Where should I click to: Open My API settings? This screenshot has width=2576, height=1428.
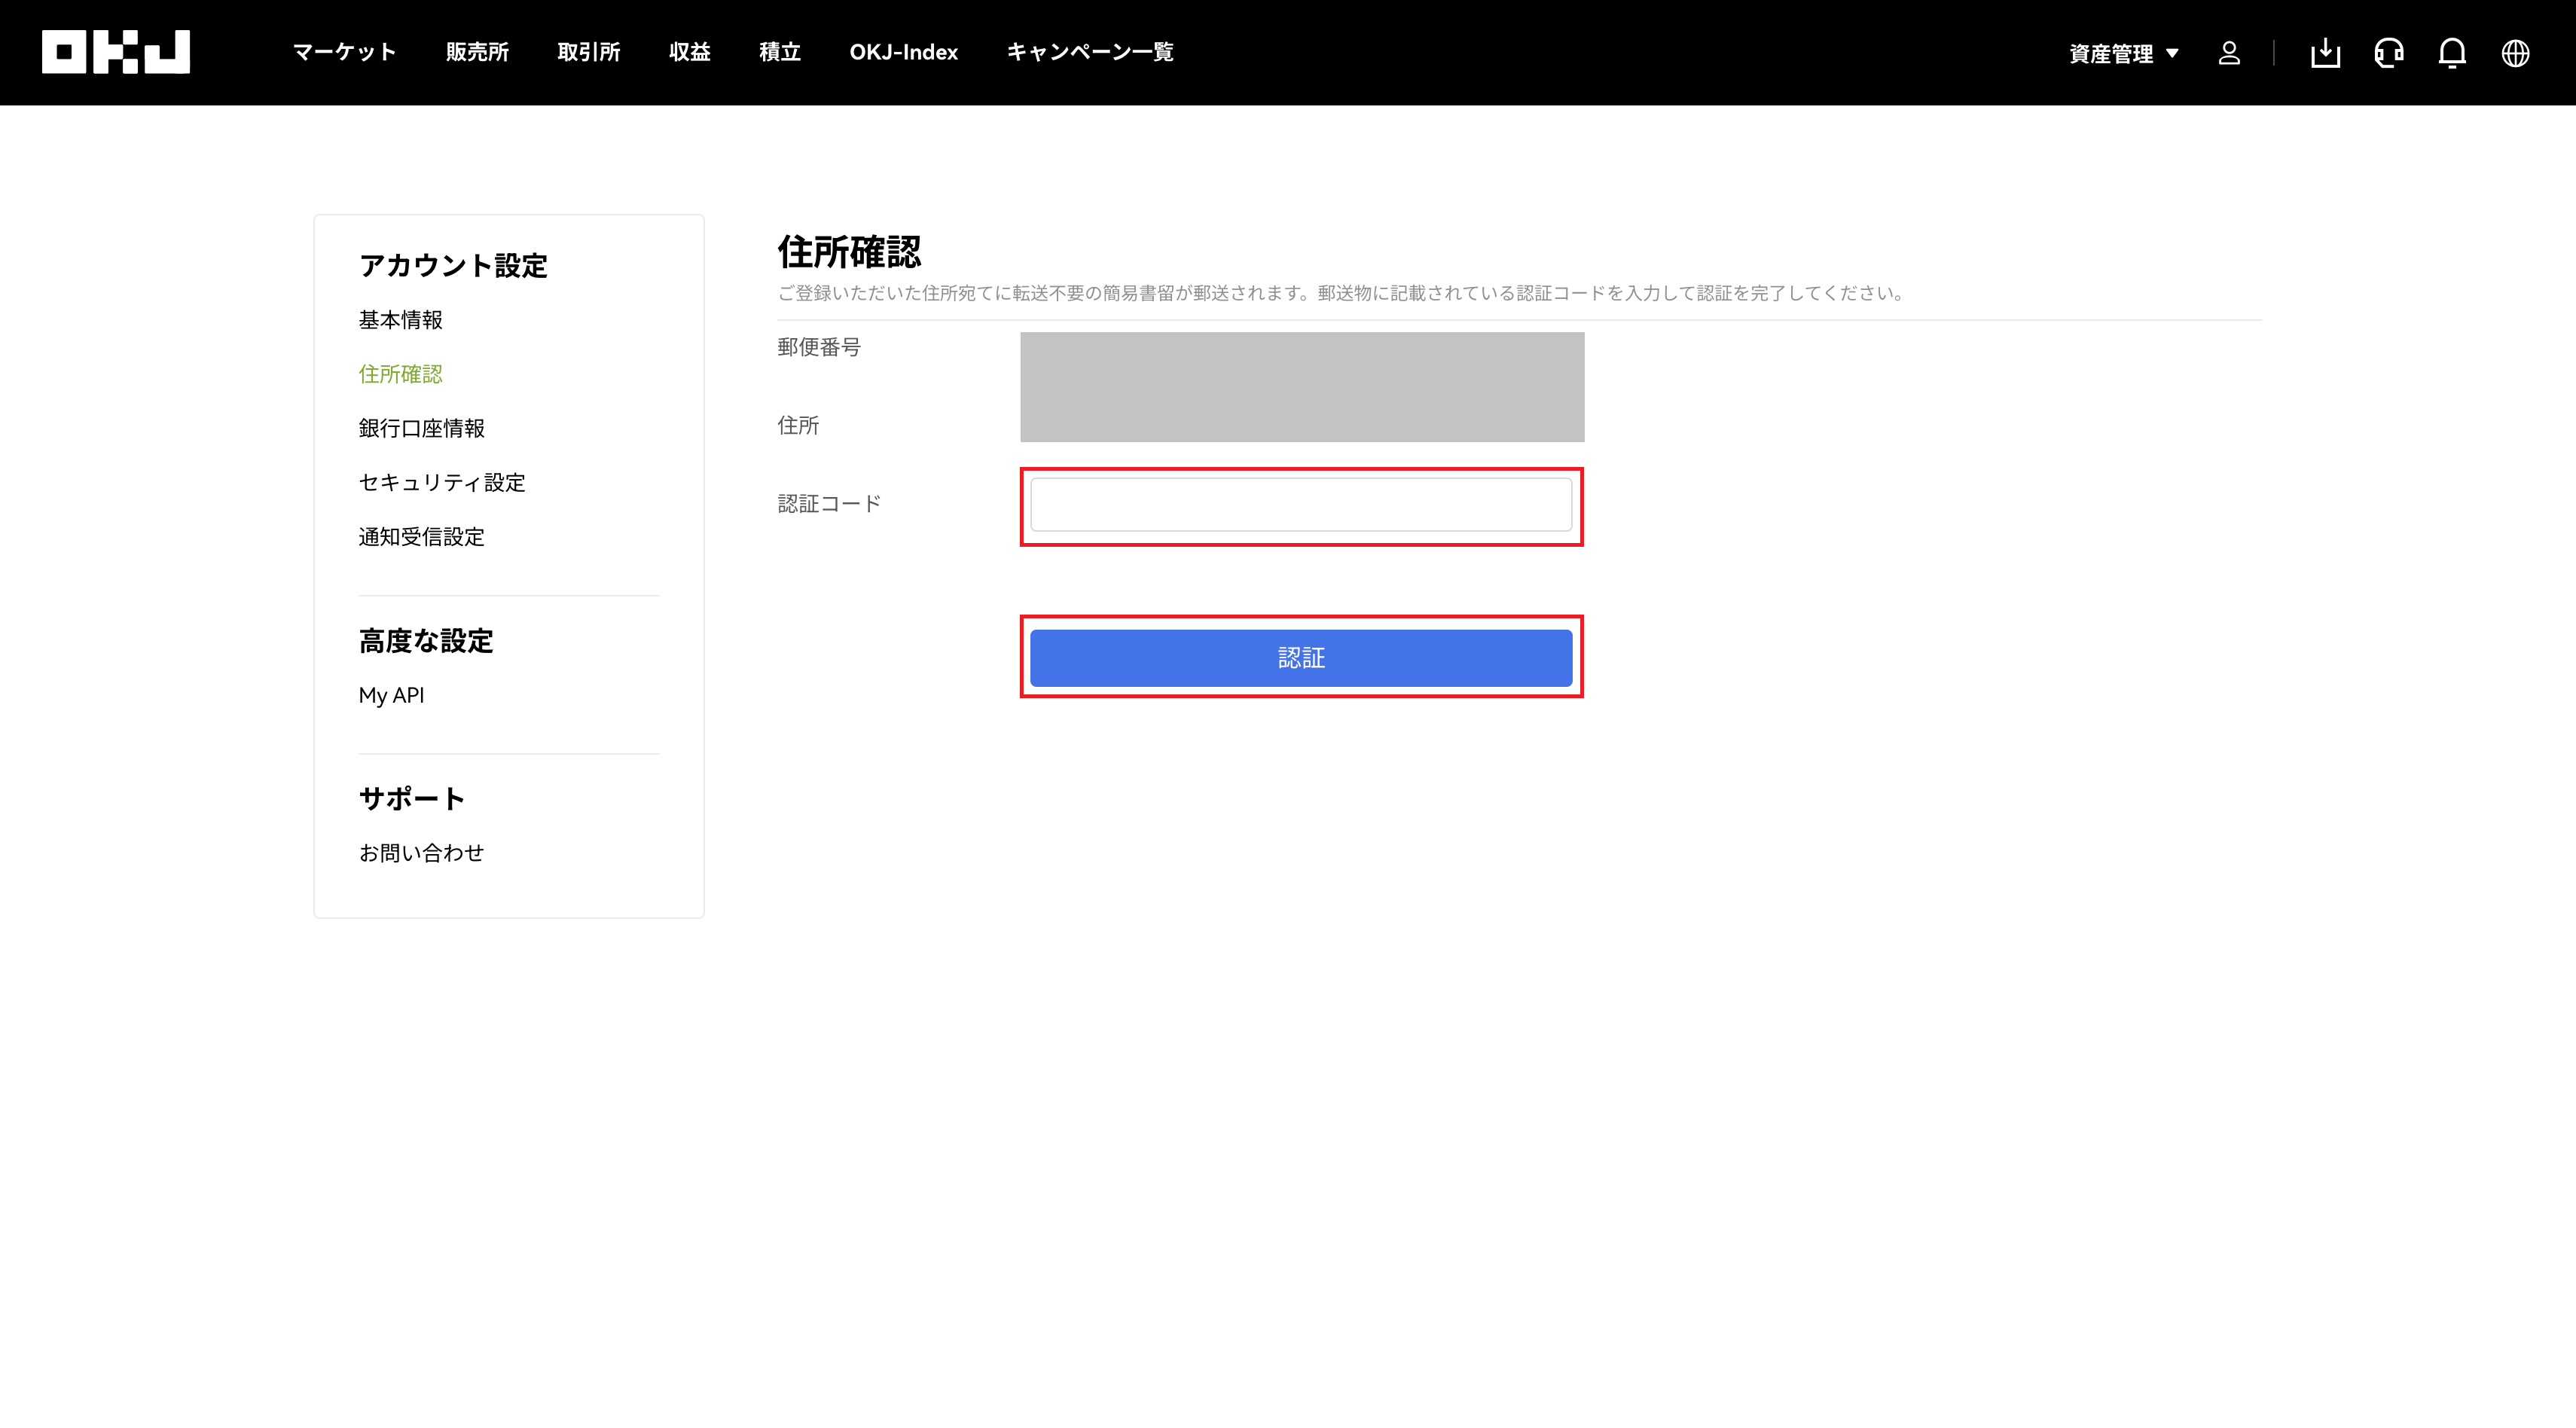tap(392, 695)
